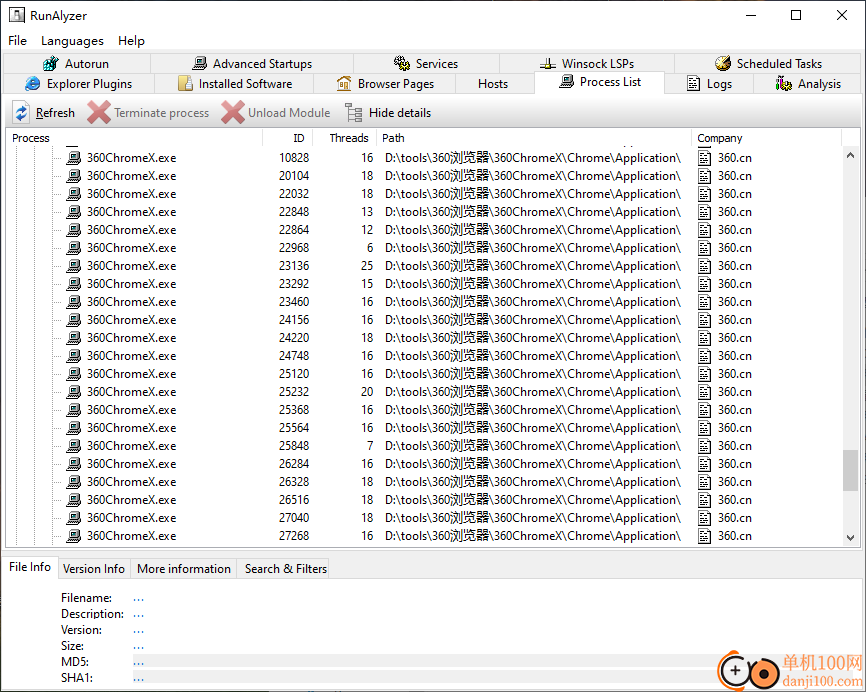The height and width of the screenshot is (692, 866).
Task: Click the Installed Software icon
Action: click(185, 83)
